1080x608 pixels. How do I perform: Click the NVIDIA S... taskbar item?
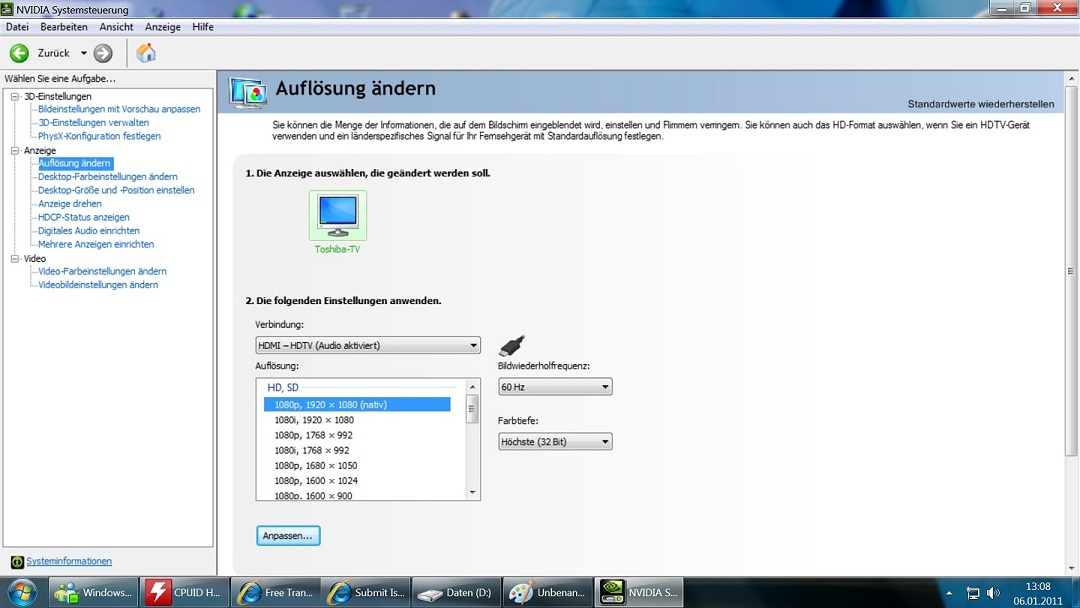[x=638, y=592]
